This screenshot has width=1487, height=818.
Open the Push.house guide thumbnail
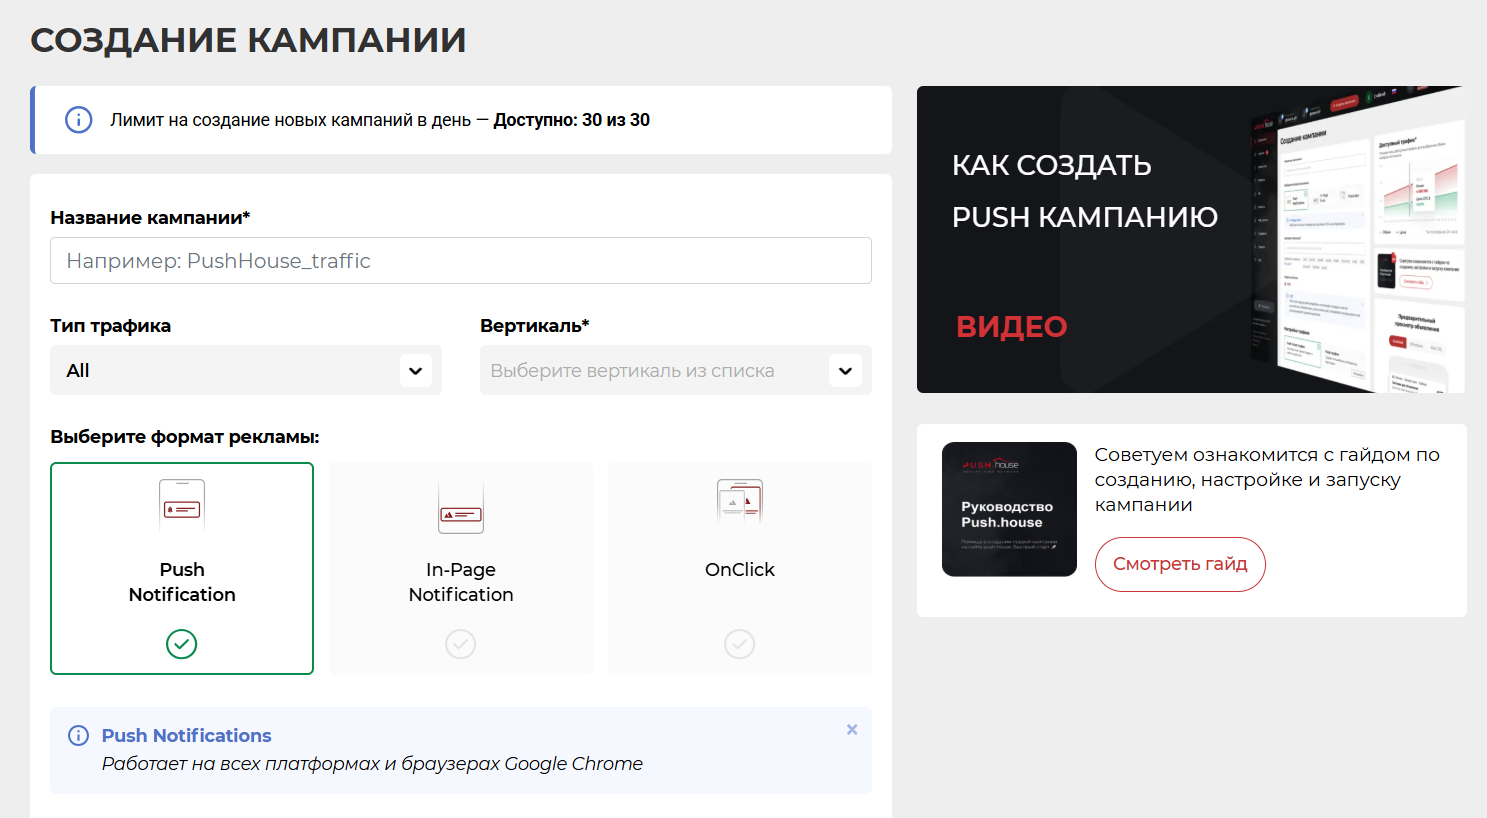1009,509
